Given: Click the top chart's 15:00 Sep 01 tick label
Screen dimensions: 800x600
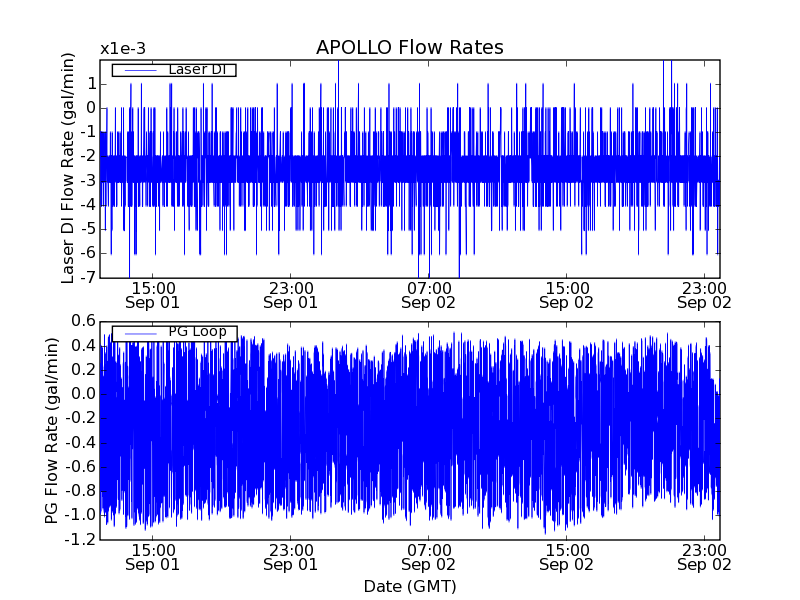Looking at the screenshot, I should [153, 296].
